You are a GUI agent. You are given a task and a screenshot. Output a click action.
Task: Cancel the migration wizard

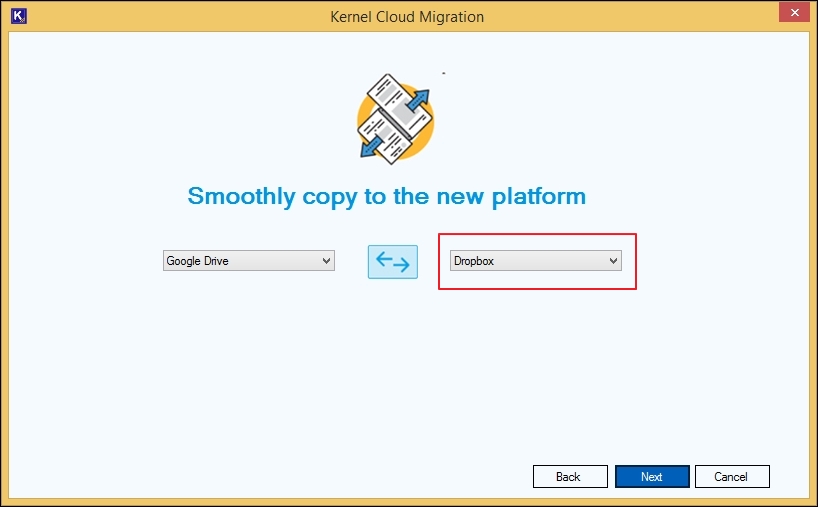[x=732, y=477]
